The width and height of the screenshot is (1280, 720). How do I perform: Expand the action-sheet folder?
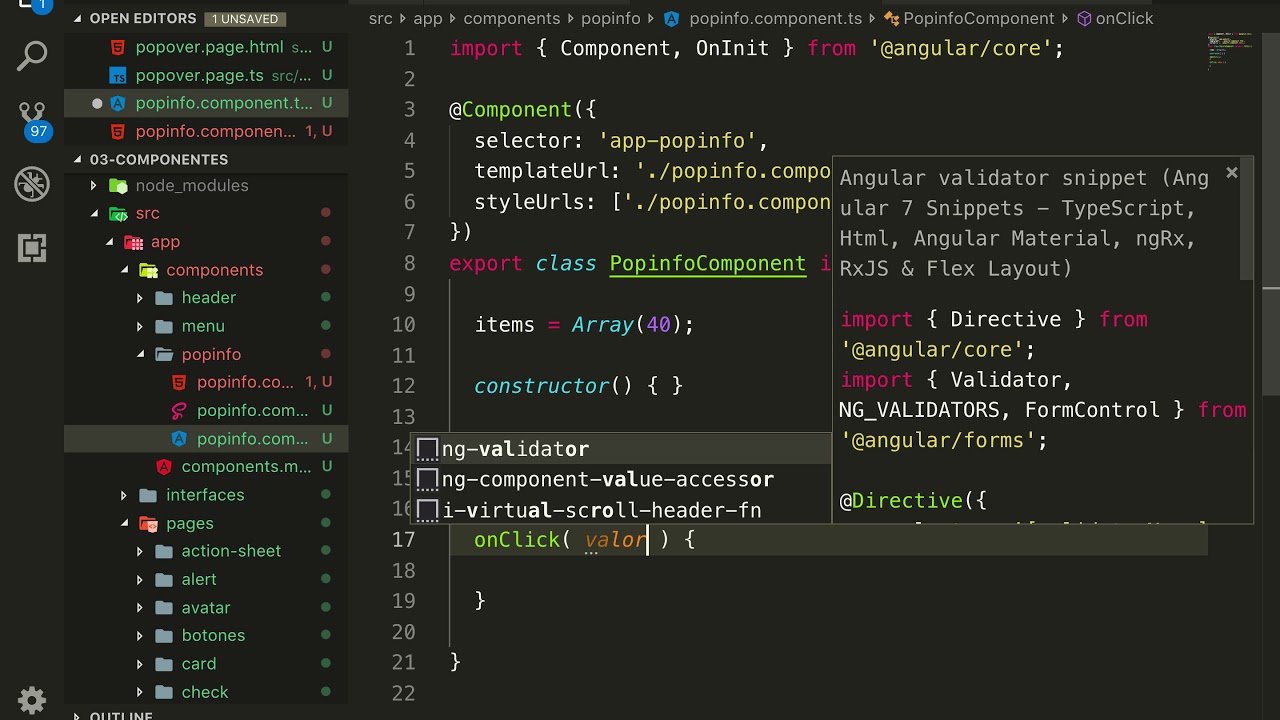click(140, 551)
